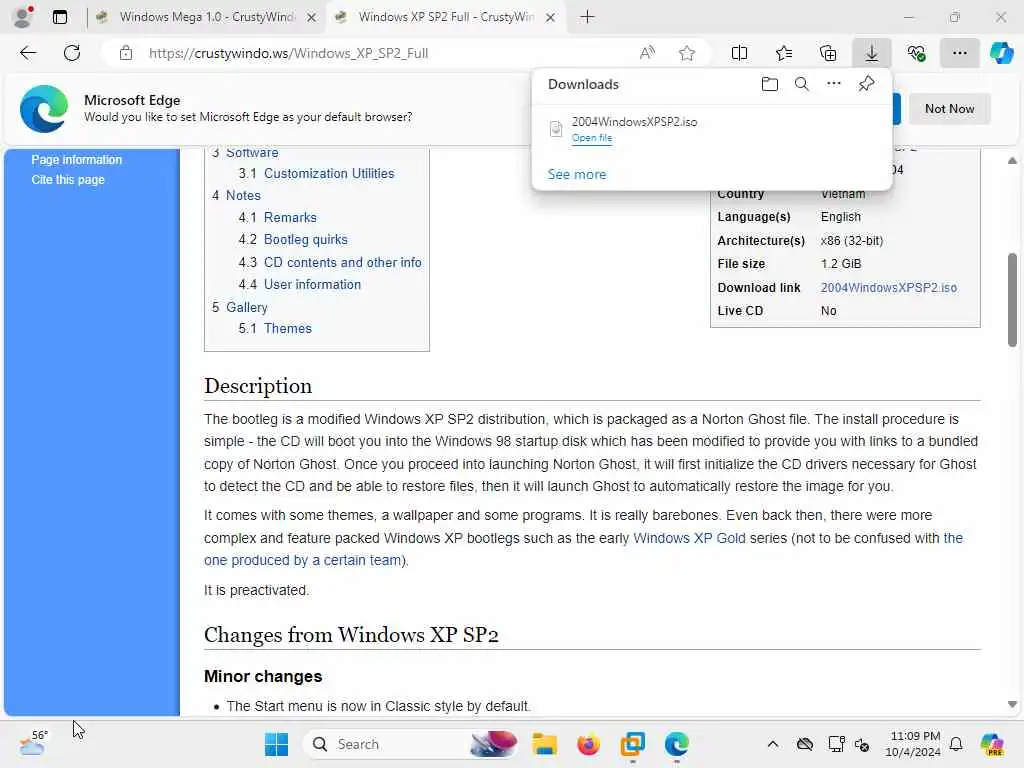Image resolution: width=1024 pixels, height=768 pixels.
Task: Click 'one produced by a certain team' link
Action: [x=302, y=560]
